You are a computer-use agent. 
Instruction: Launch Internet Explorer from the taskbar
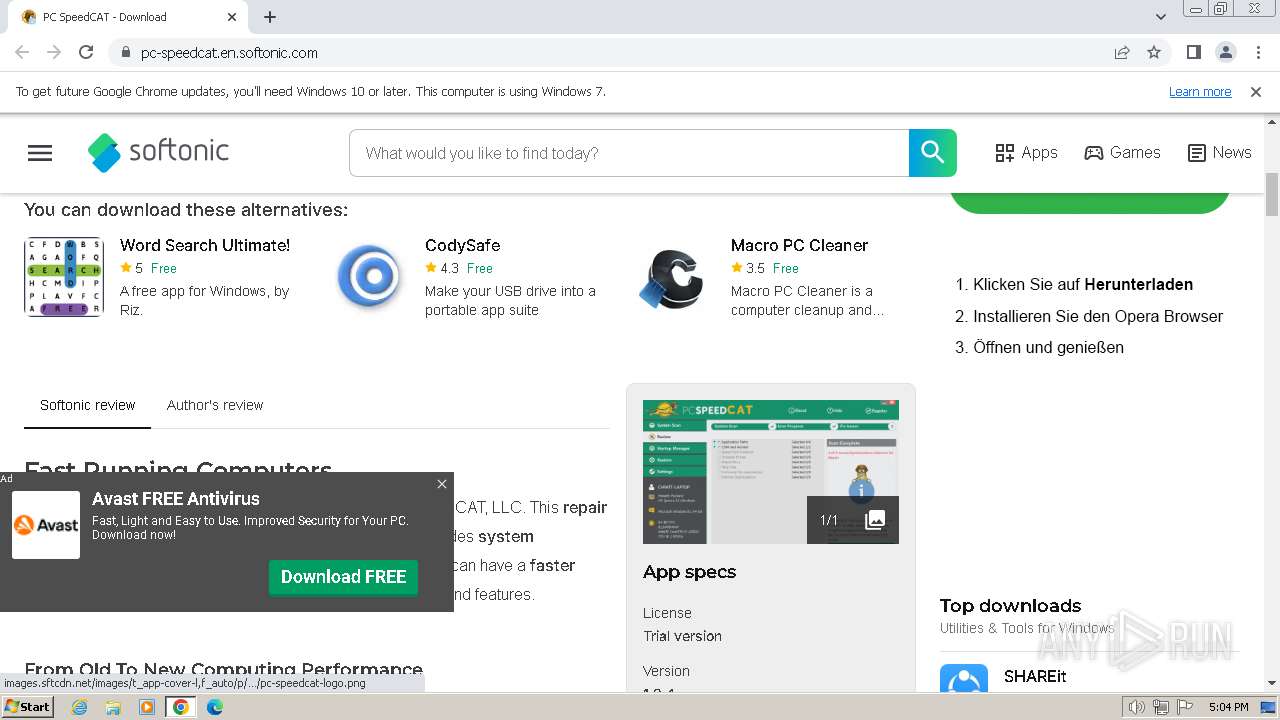79,707
